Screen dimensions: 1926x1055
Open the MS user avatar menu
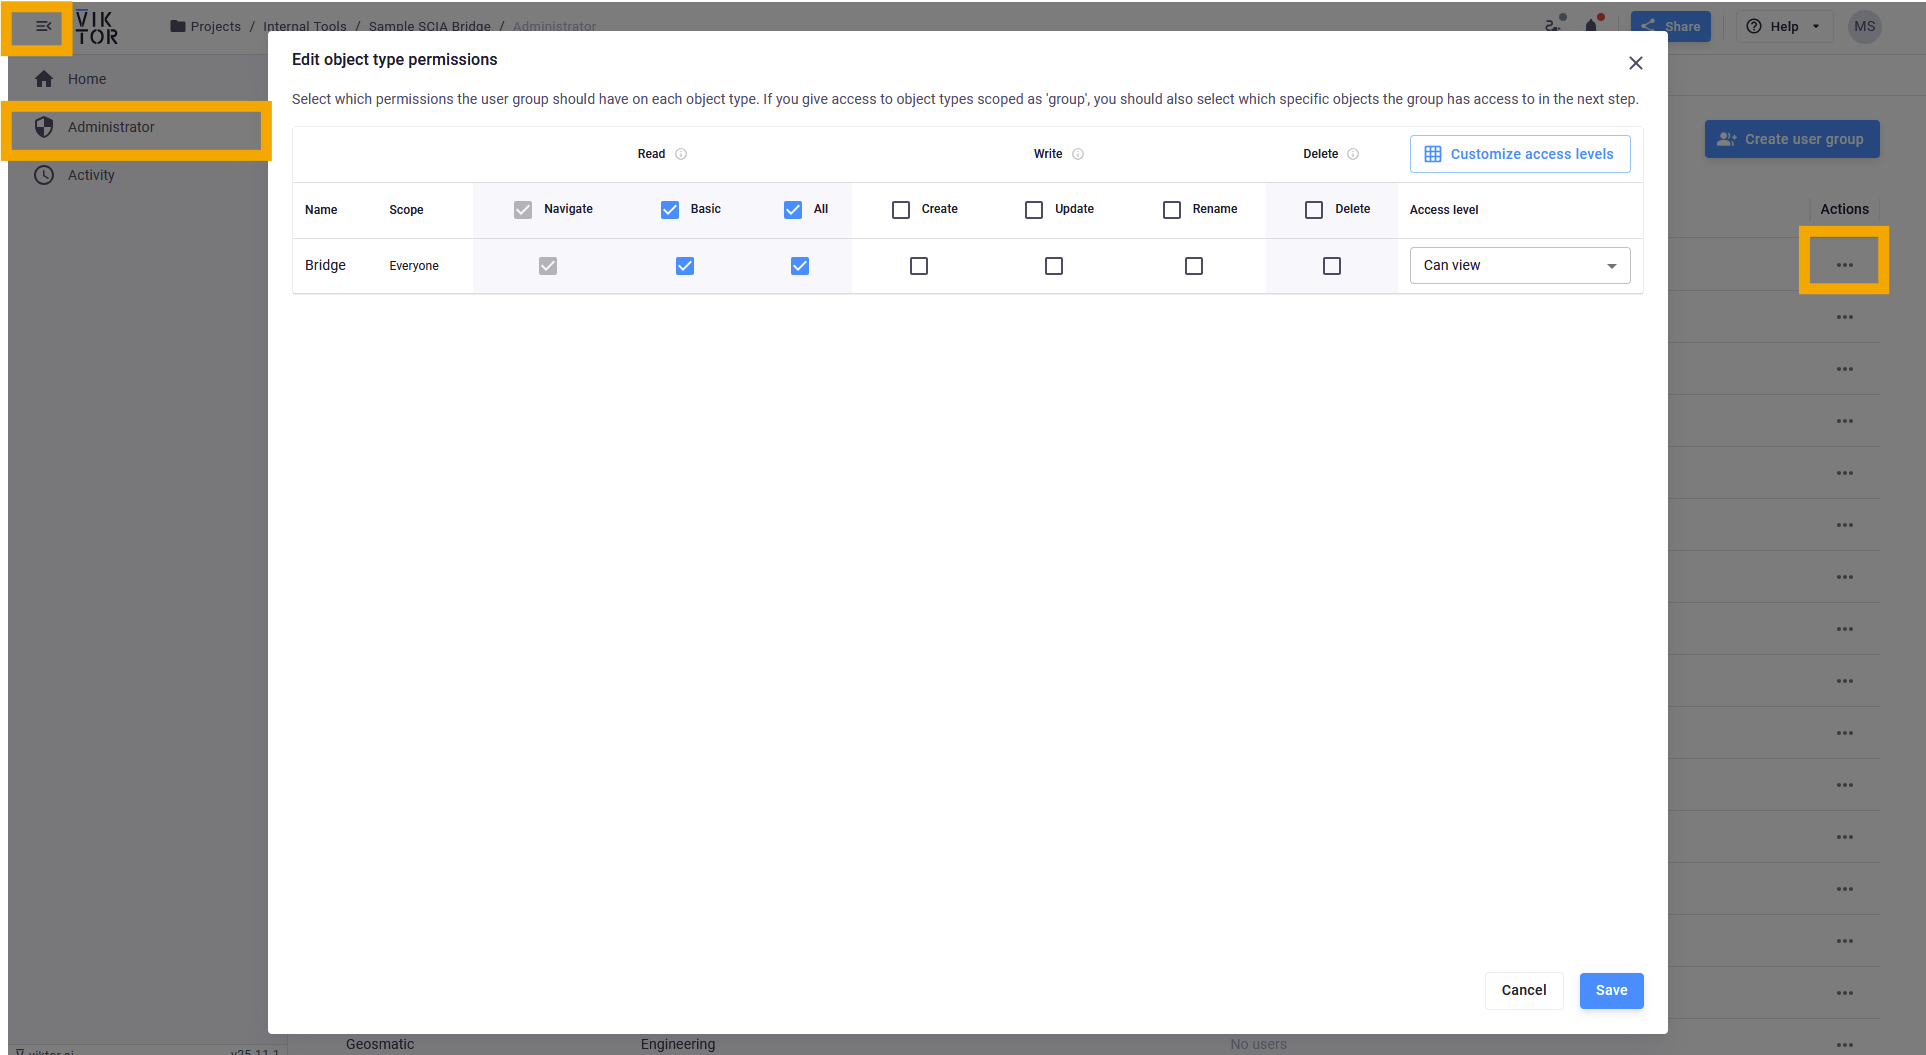[1864, 27]
